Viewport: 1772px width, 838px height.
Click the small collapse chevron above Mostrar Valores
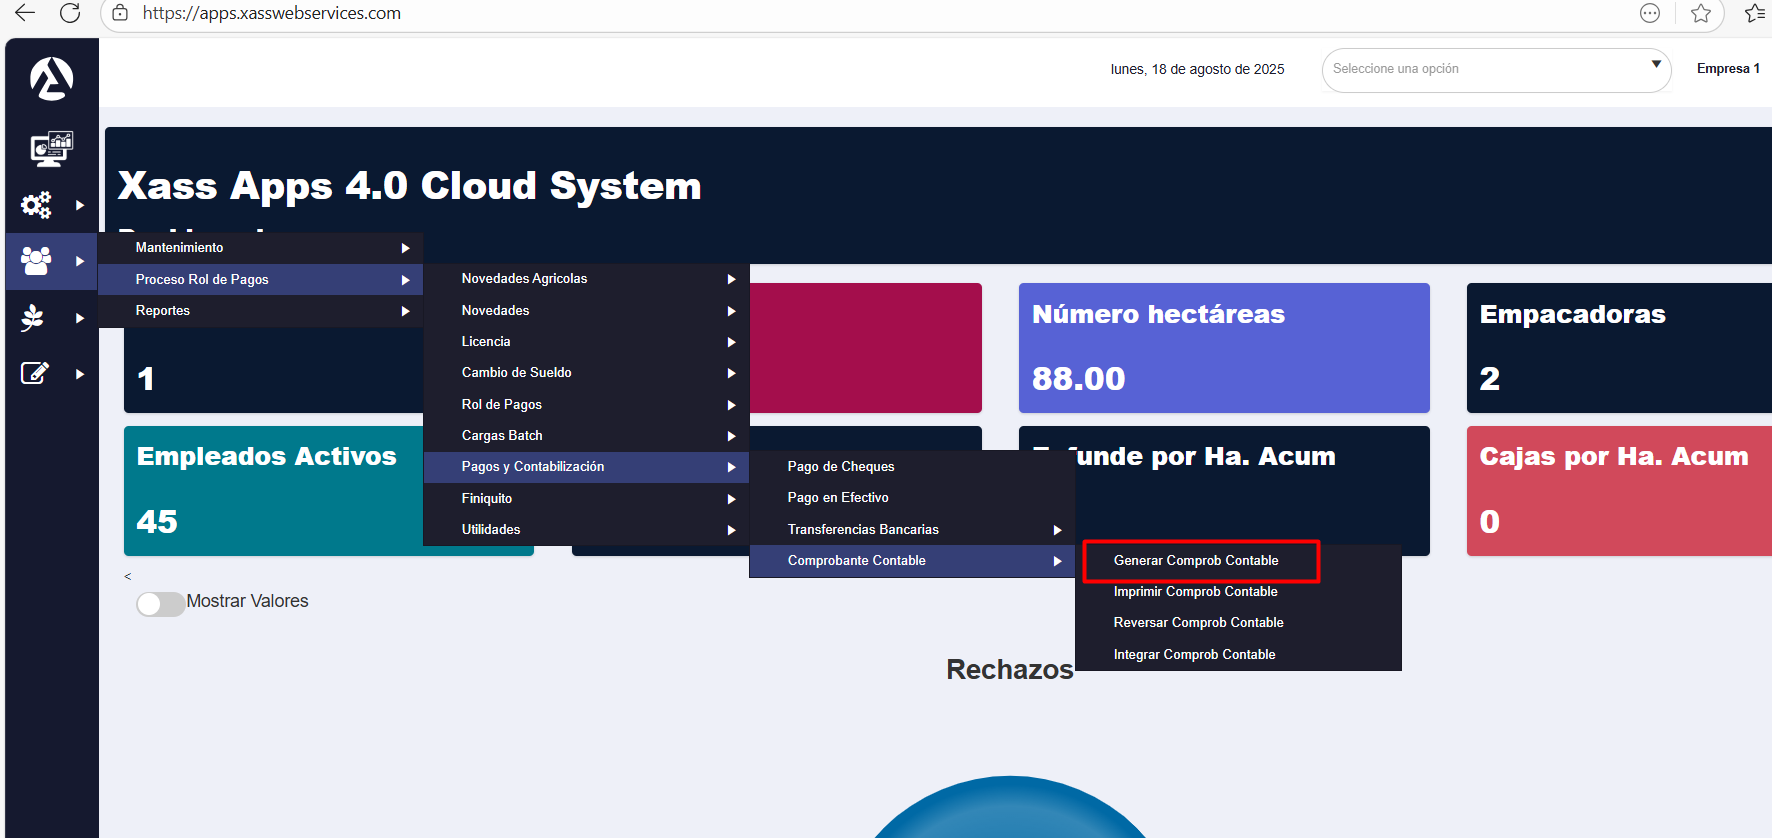pos(128,577)
